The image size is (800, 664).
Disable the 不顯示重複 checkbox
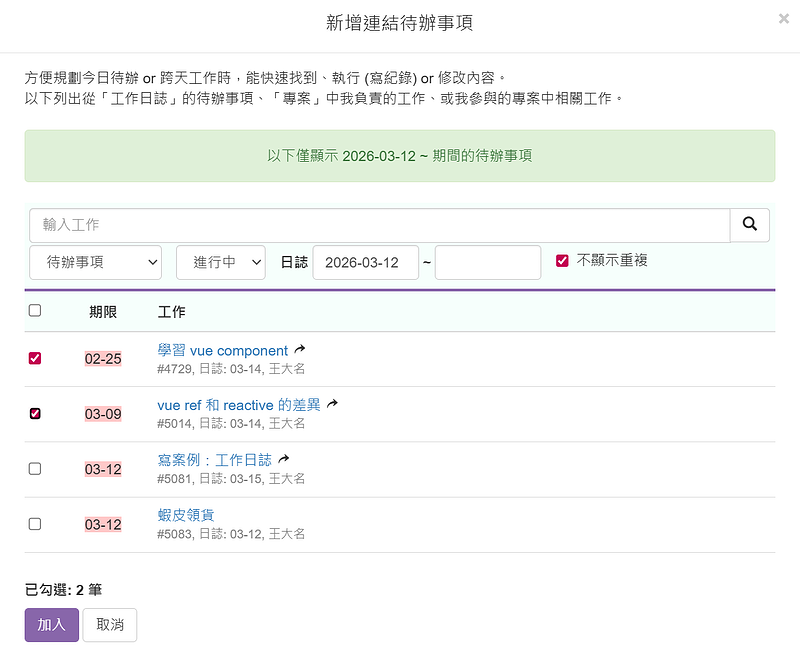pos(562,261)
